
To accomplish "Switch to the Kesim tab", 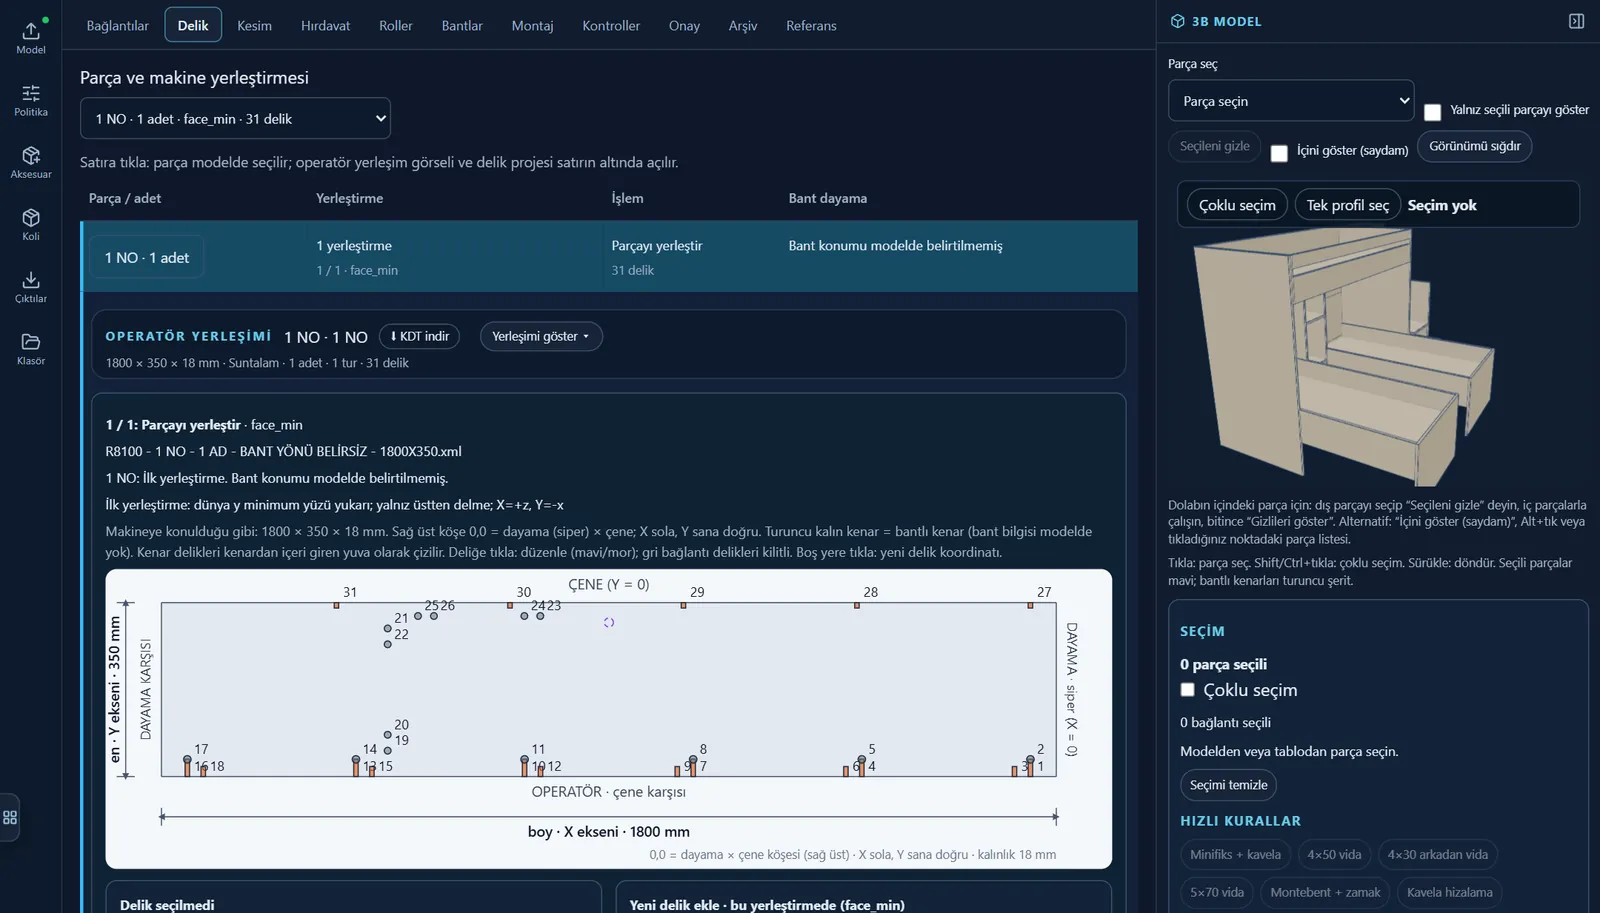I will (x=254, y=25).
